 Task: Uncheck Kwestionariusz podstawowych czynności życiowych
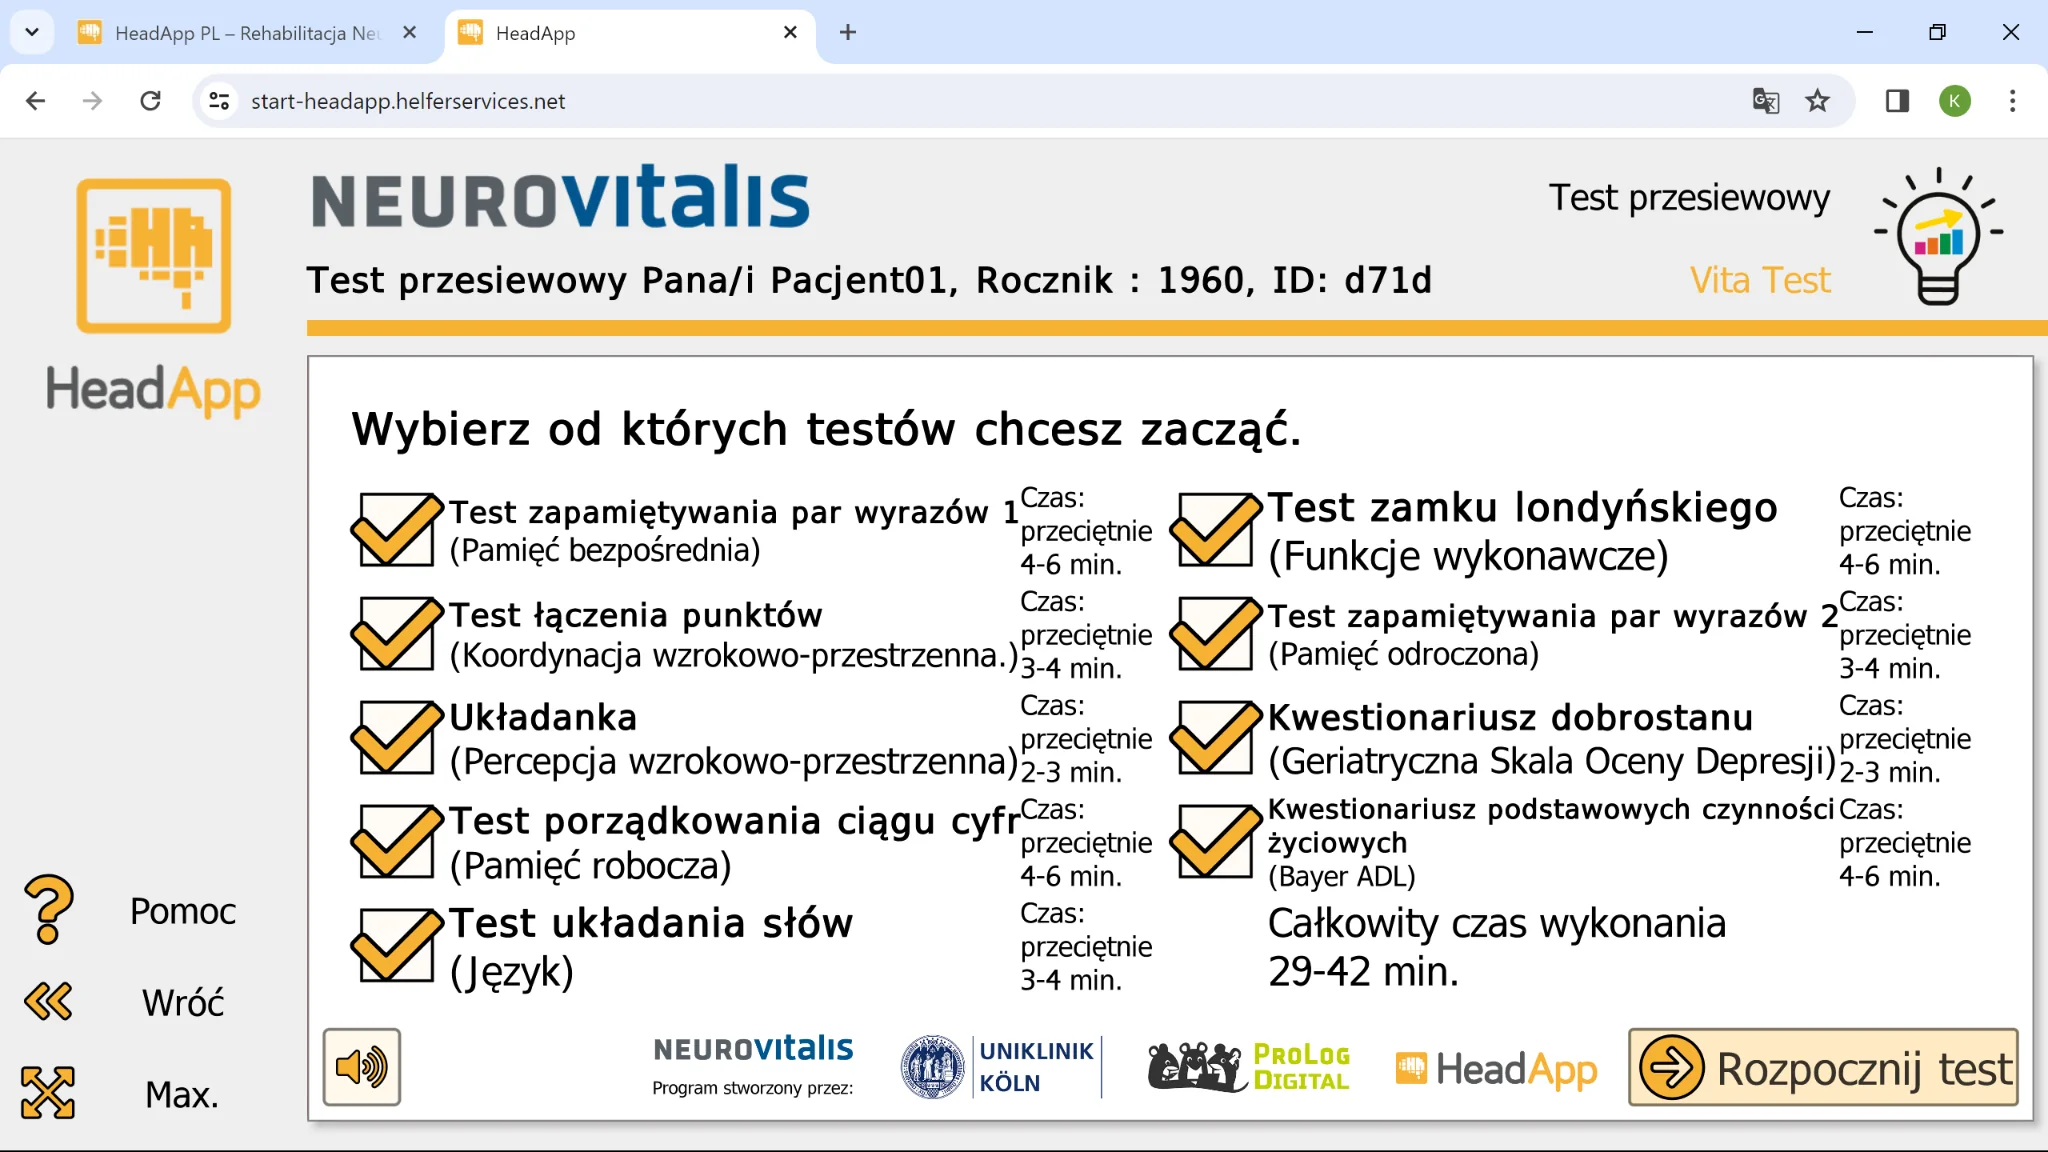point(1215,842)
